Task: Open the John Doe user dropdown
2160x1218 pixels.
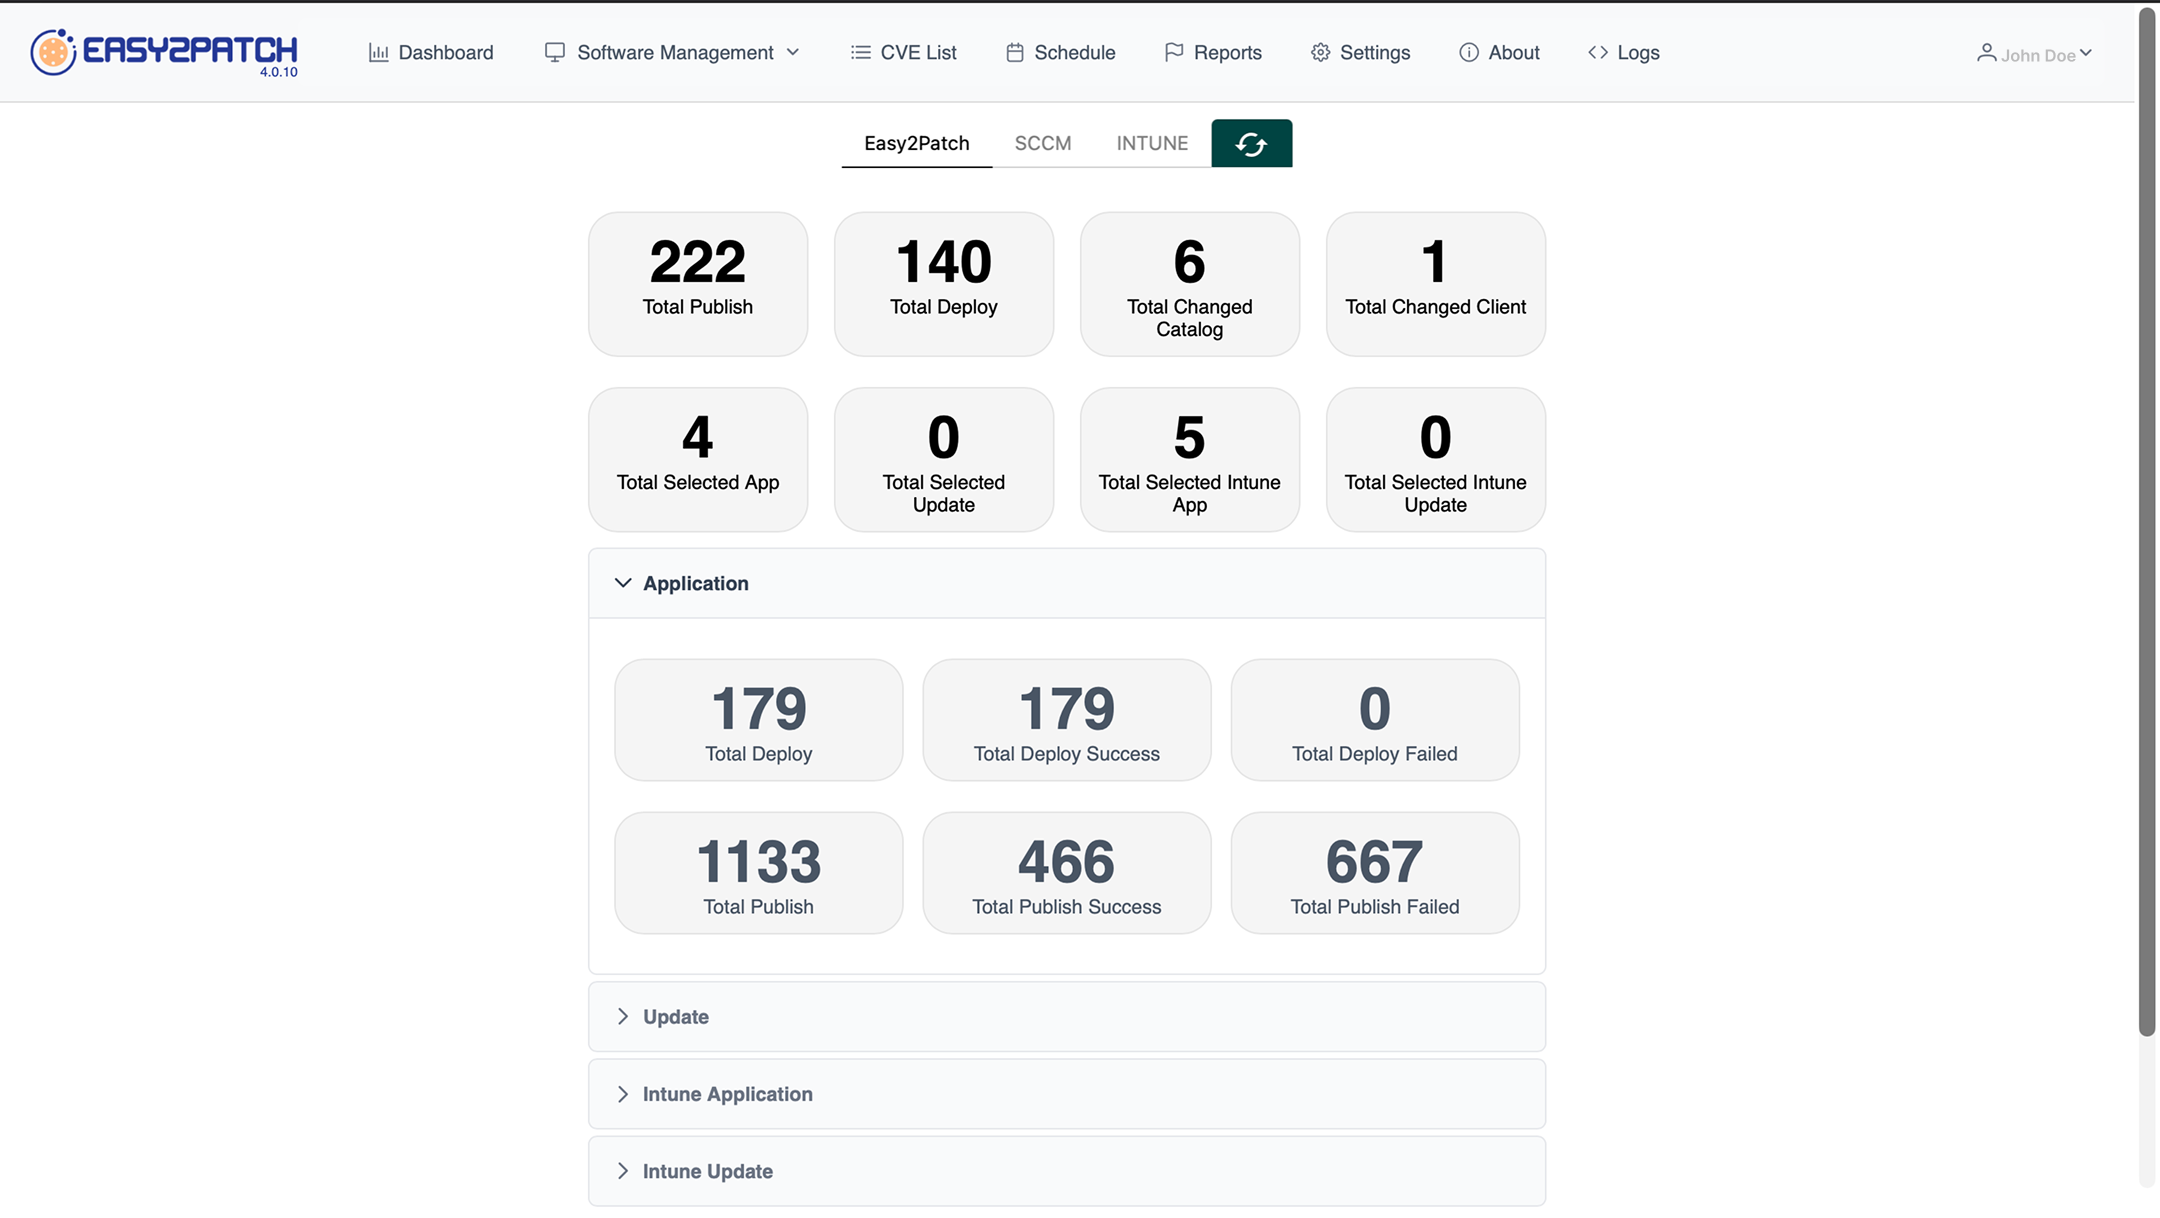Action: pos(2034,54)
